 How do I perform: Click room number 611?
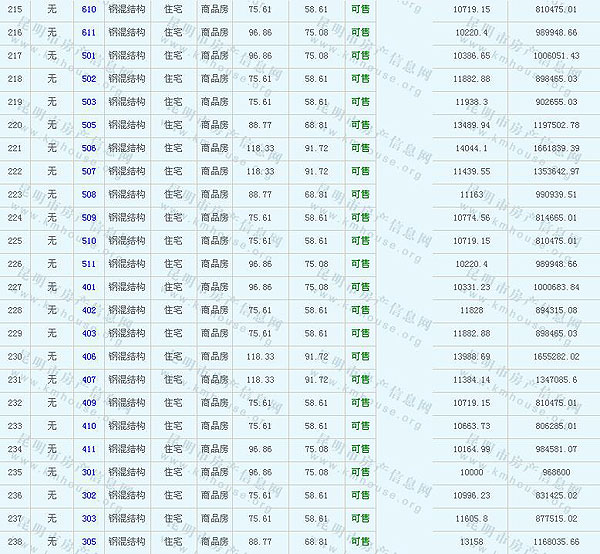(x=89, y=33)
